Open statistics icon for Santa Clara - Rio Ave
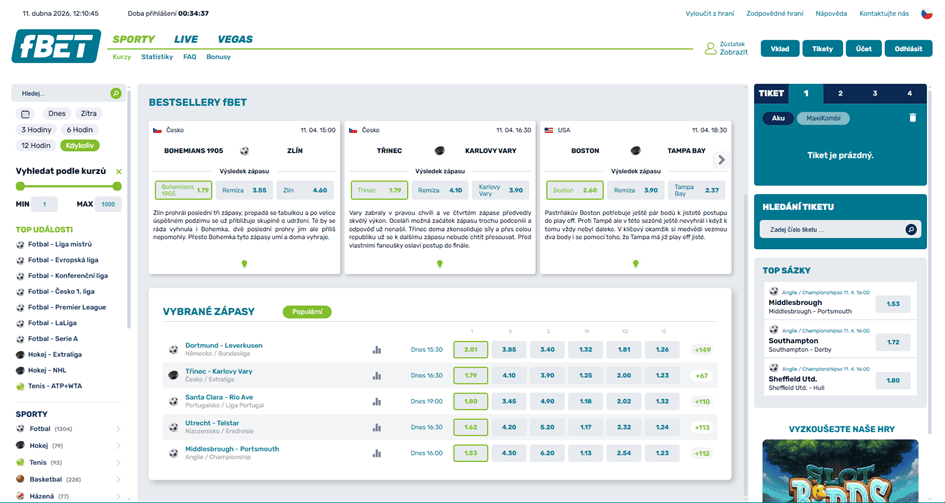 pos(377,401)
